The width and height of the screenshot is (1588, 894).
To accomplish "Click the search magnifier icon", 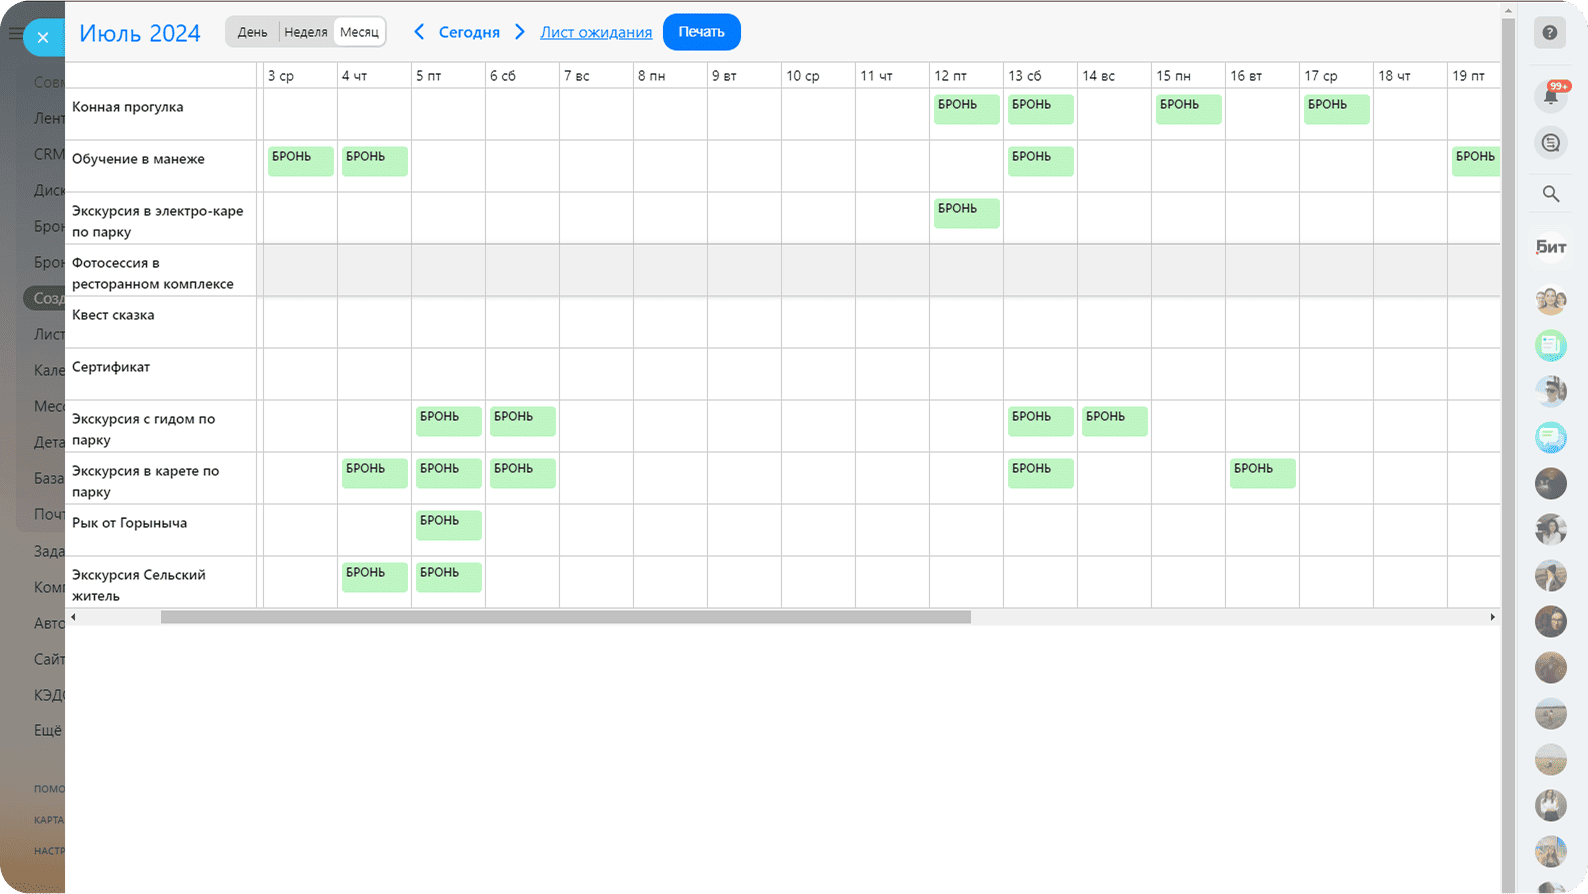I will tap(1551, 194).
